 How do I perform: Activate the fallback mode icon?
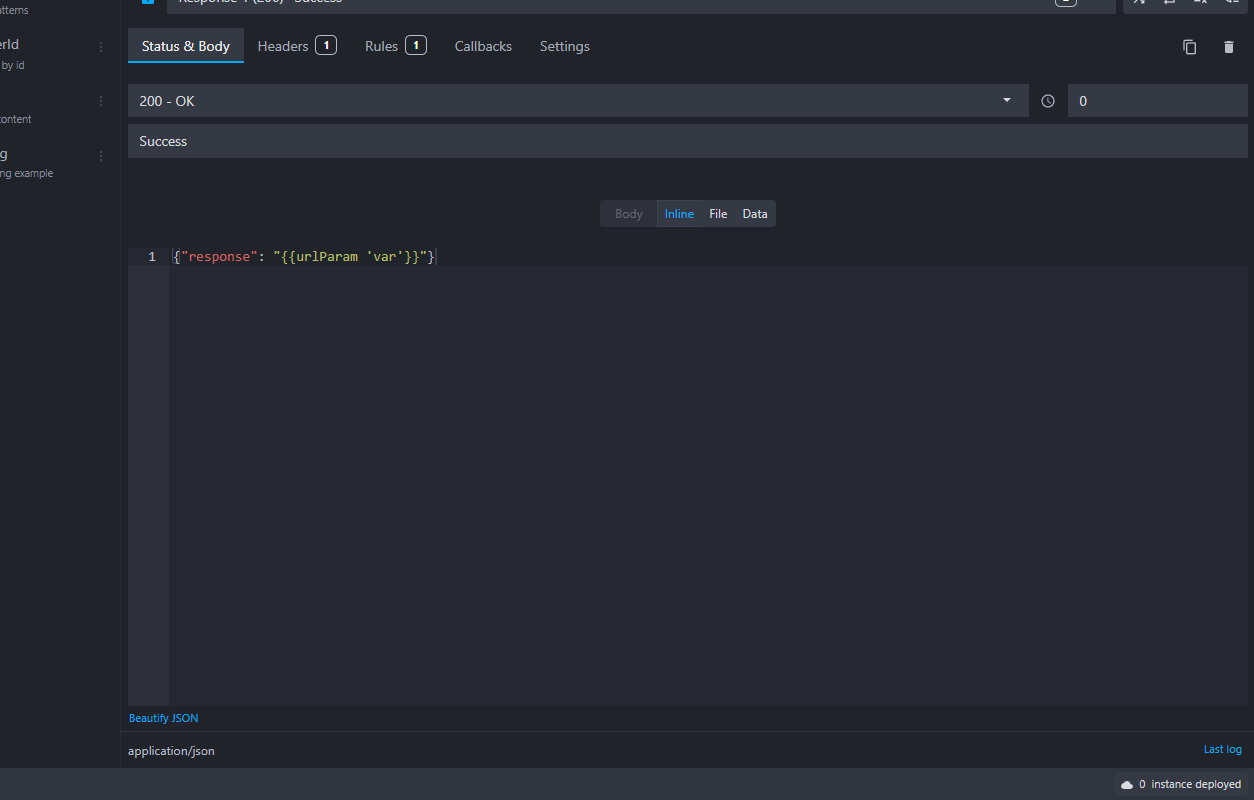[x=1229, y=5]
